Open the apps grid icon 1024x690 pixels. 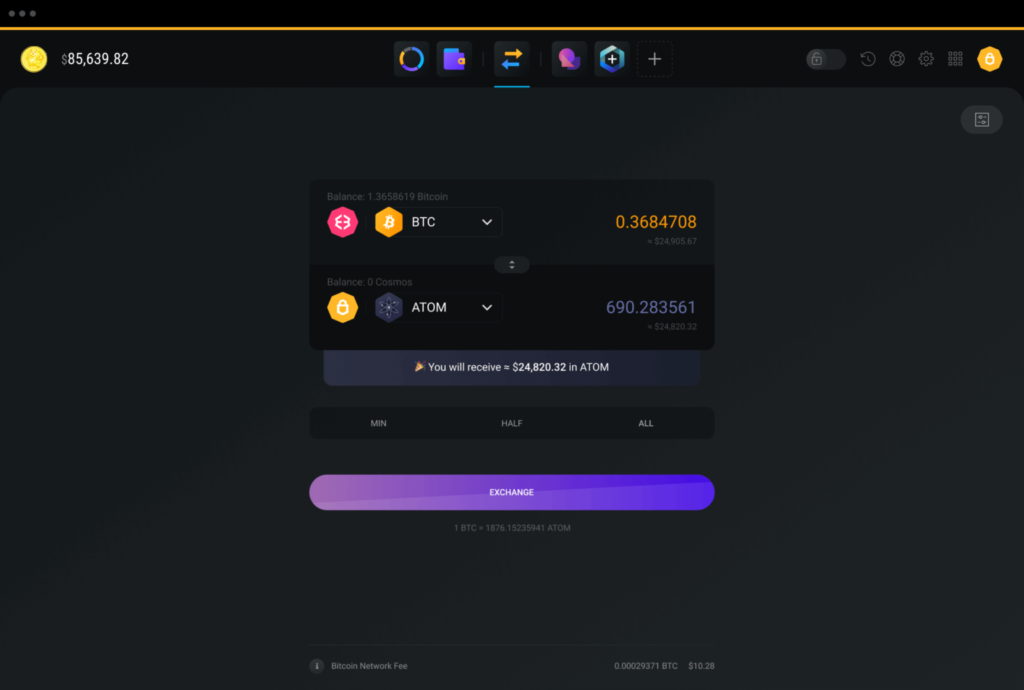pyautogui.click(x=955, y=59)
